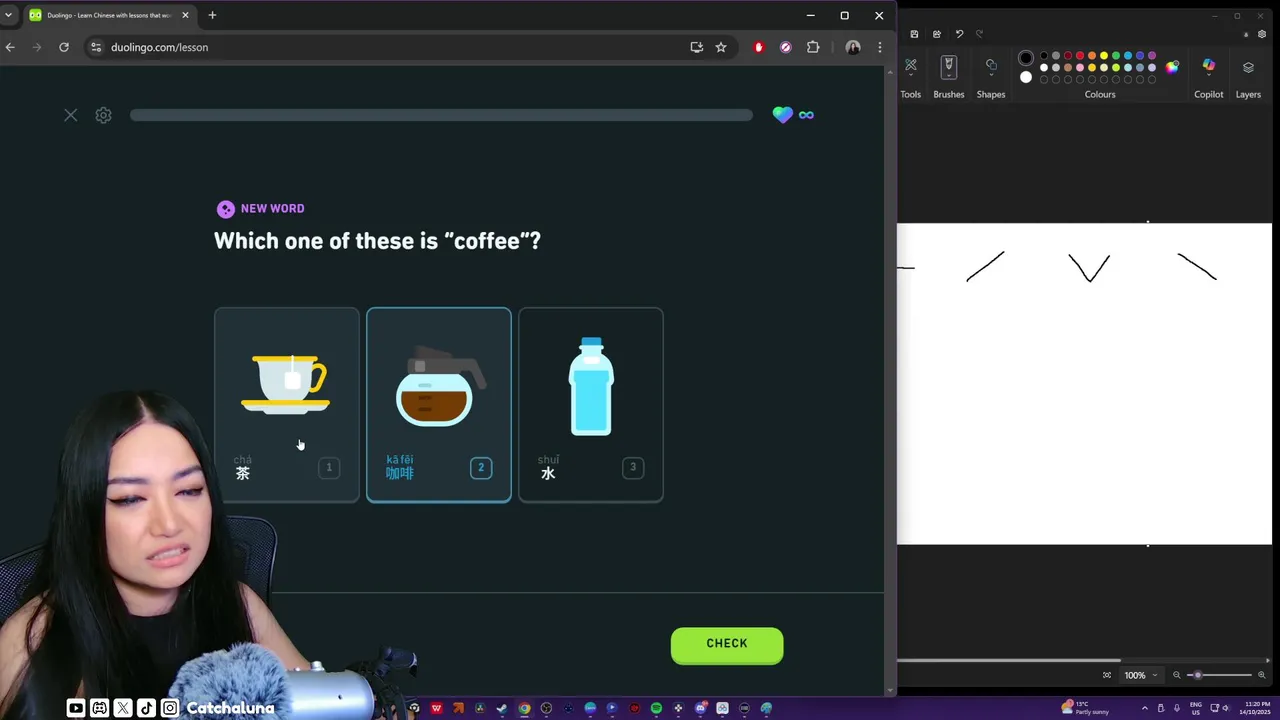Close the Duolingo lesson with the X icon

[x=70, y=115]
